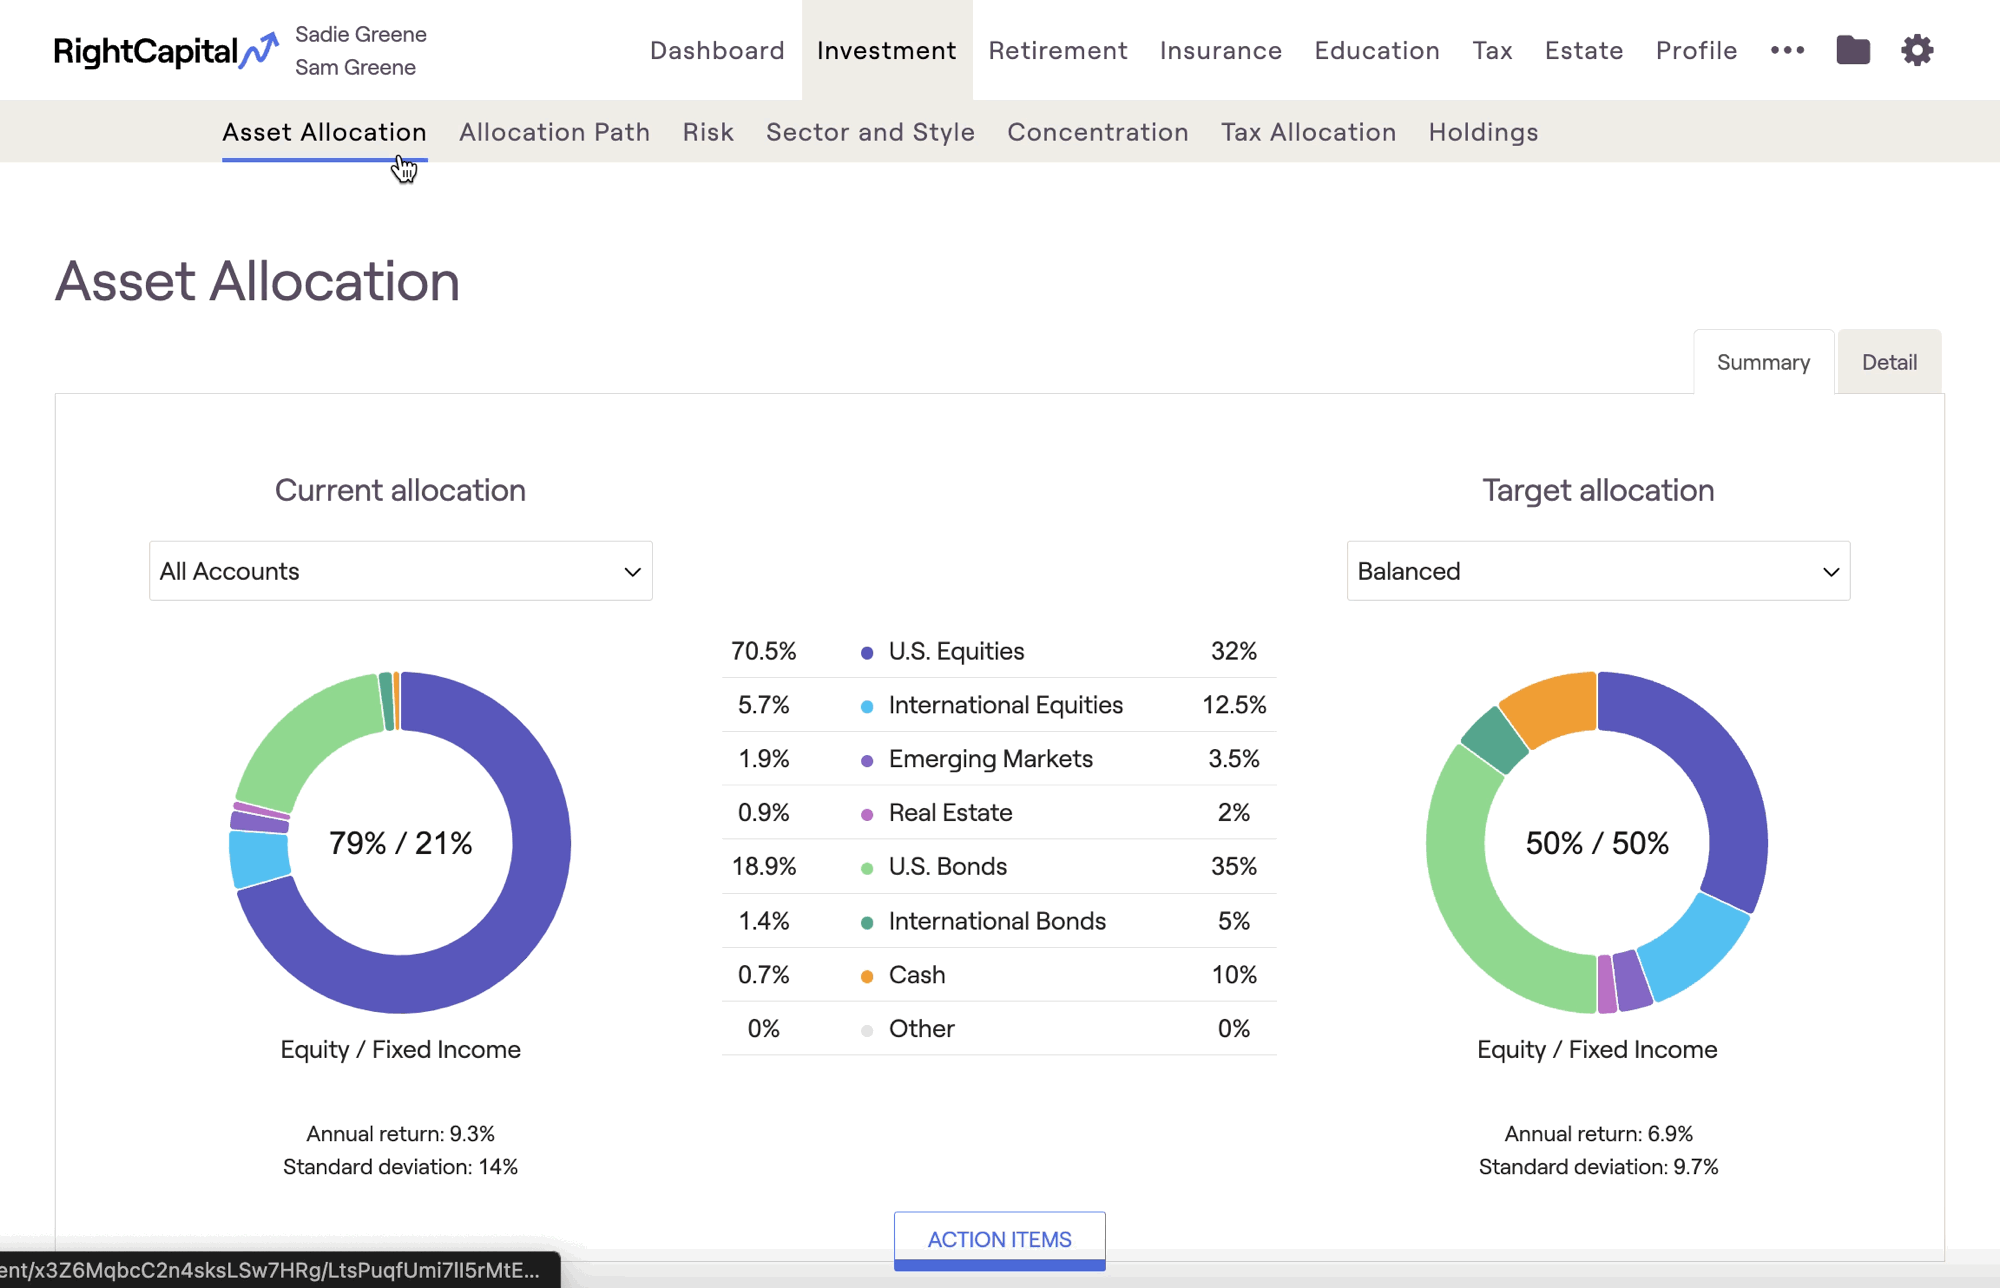Viewport: 2000px width, 1288px height.
Task: Click the U.S. Equities legend dot
Action: (867, 653)
